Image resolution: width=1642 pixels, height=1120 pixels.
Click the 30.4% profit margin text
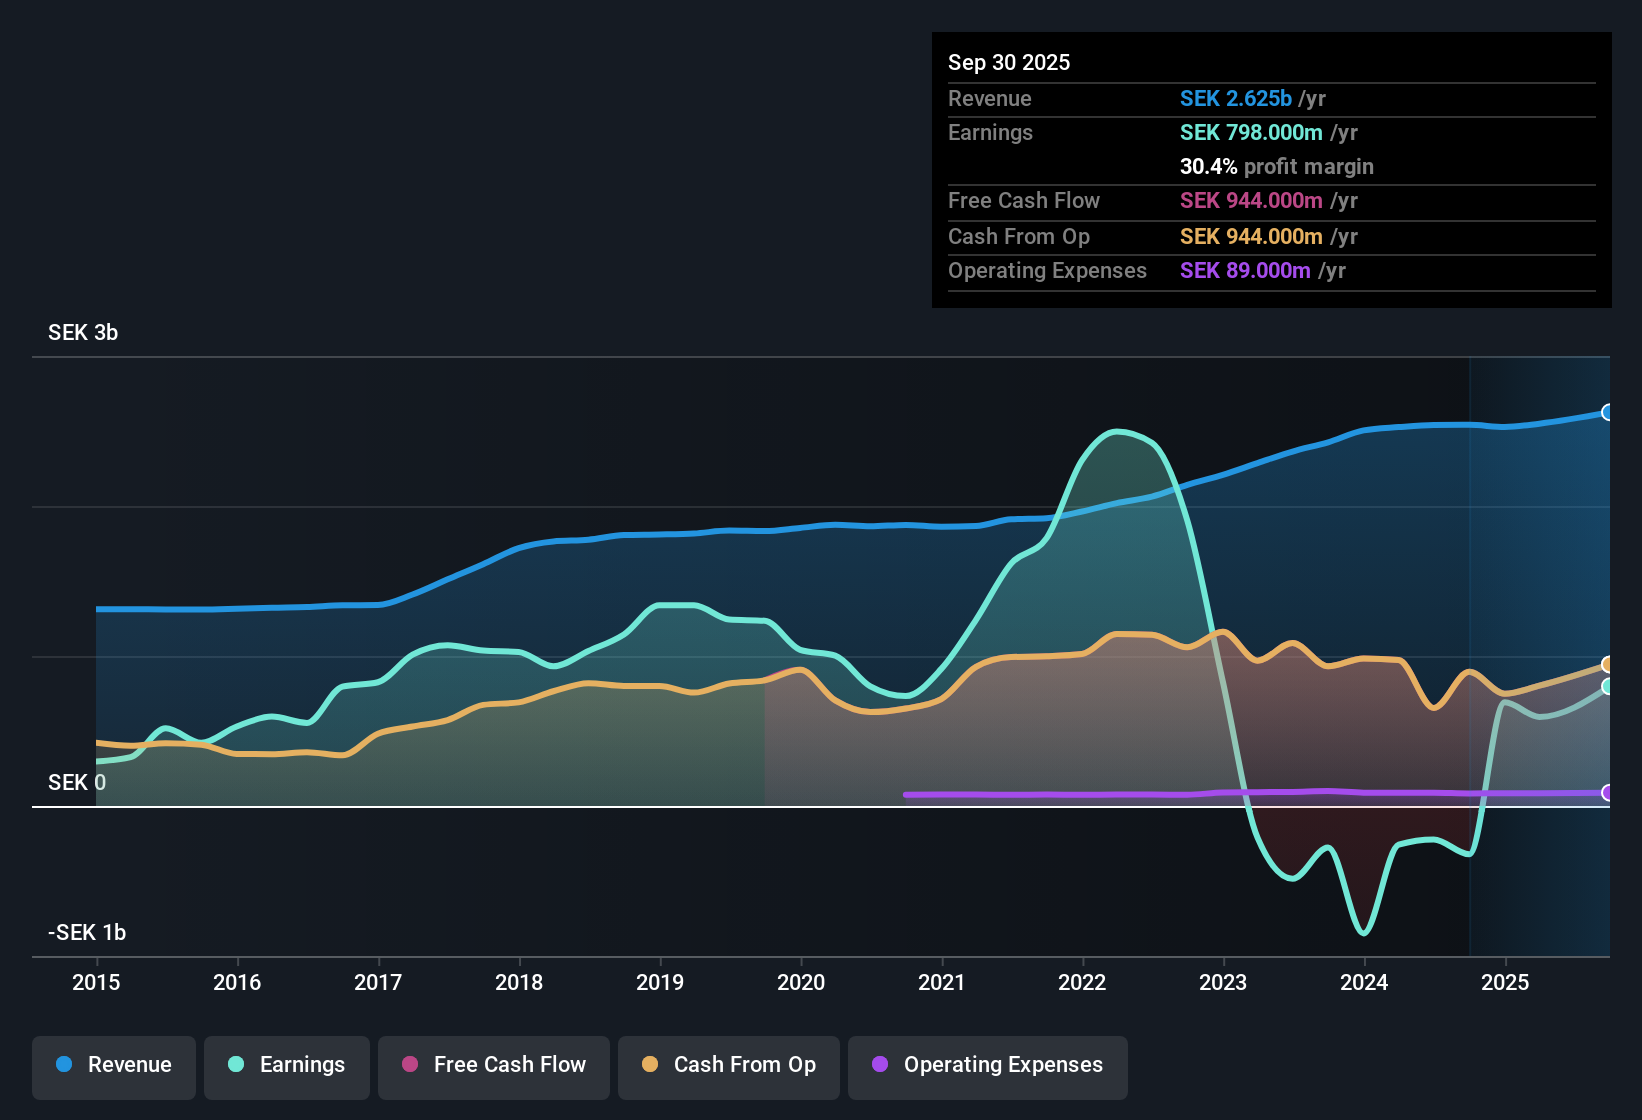pos(1277,166)
